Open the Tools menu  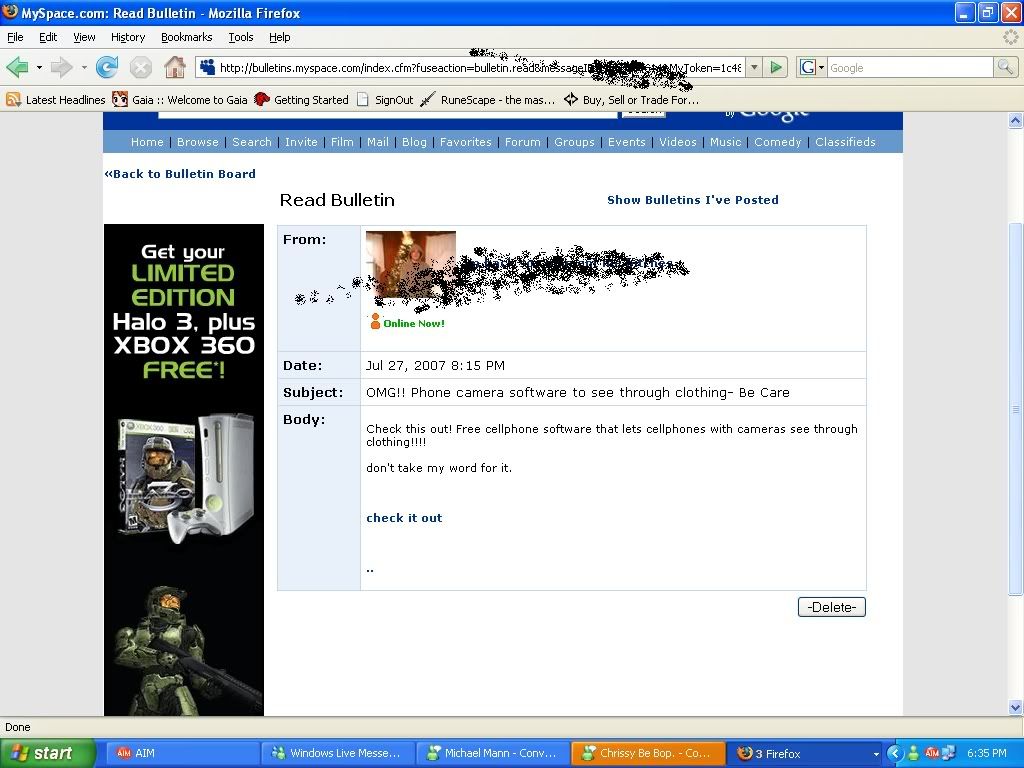pos(241,37)
